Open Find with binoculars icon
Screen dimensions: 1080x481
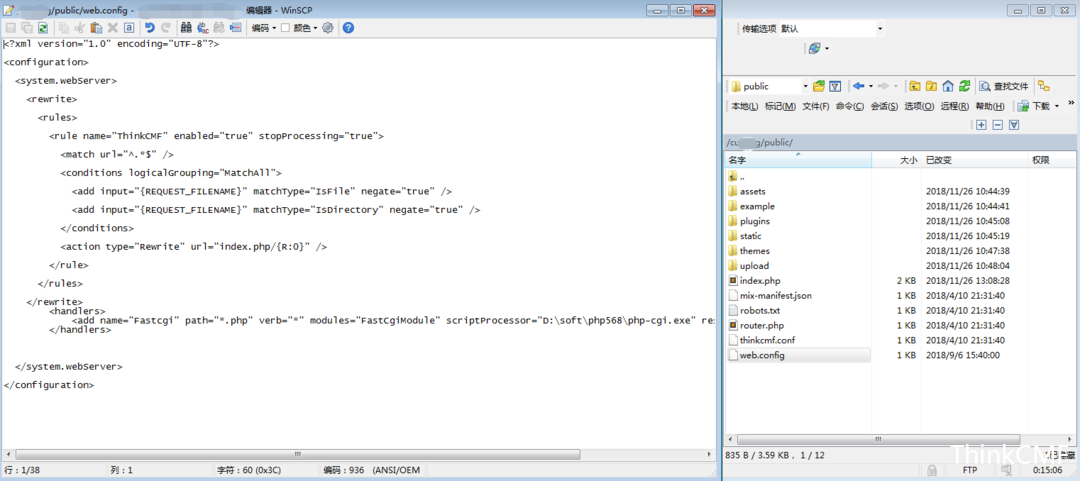(186, 28)
